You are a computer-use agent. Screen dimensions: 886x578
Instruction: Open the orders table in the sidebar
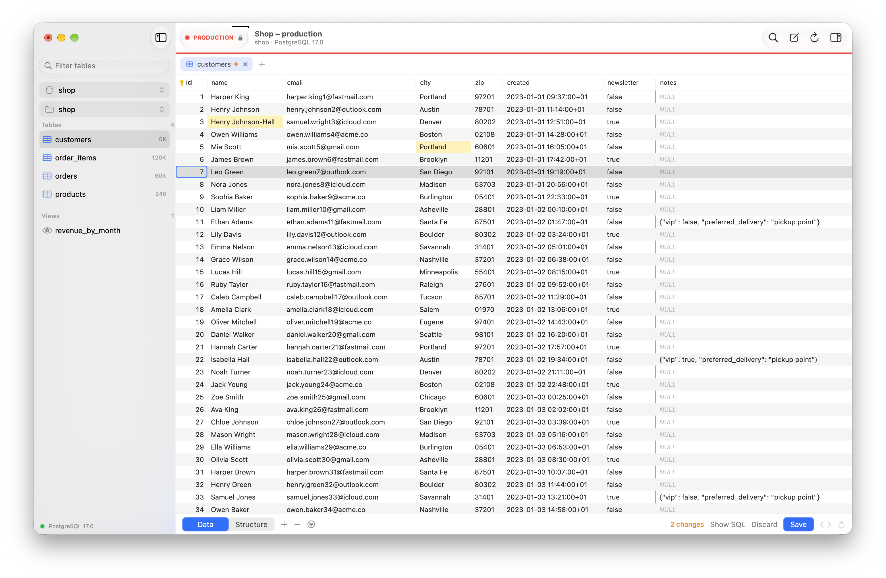[x=105, y=176]
